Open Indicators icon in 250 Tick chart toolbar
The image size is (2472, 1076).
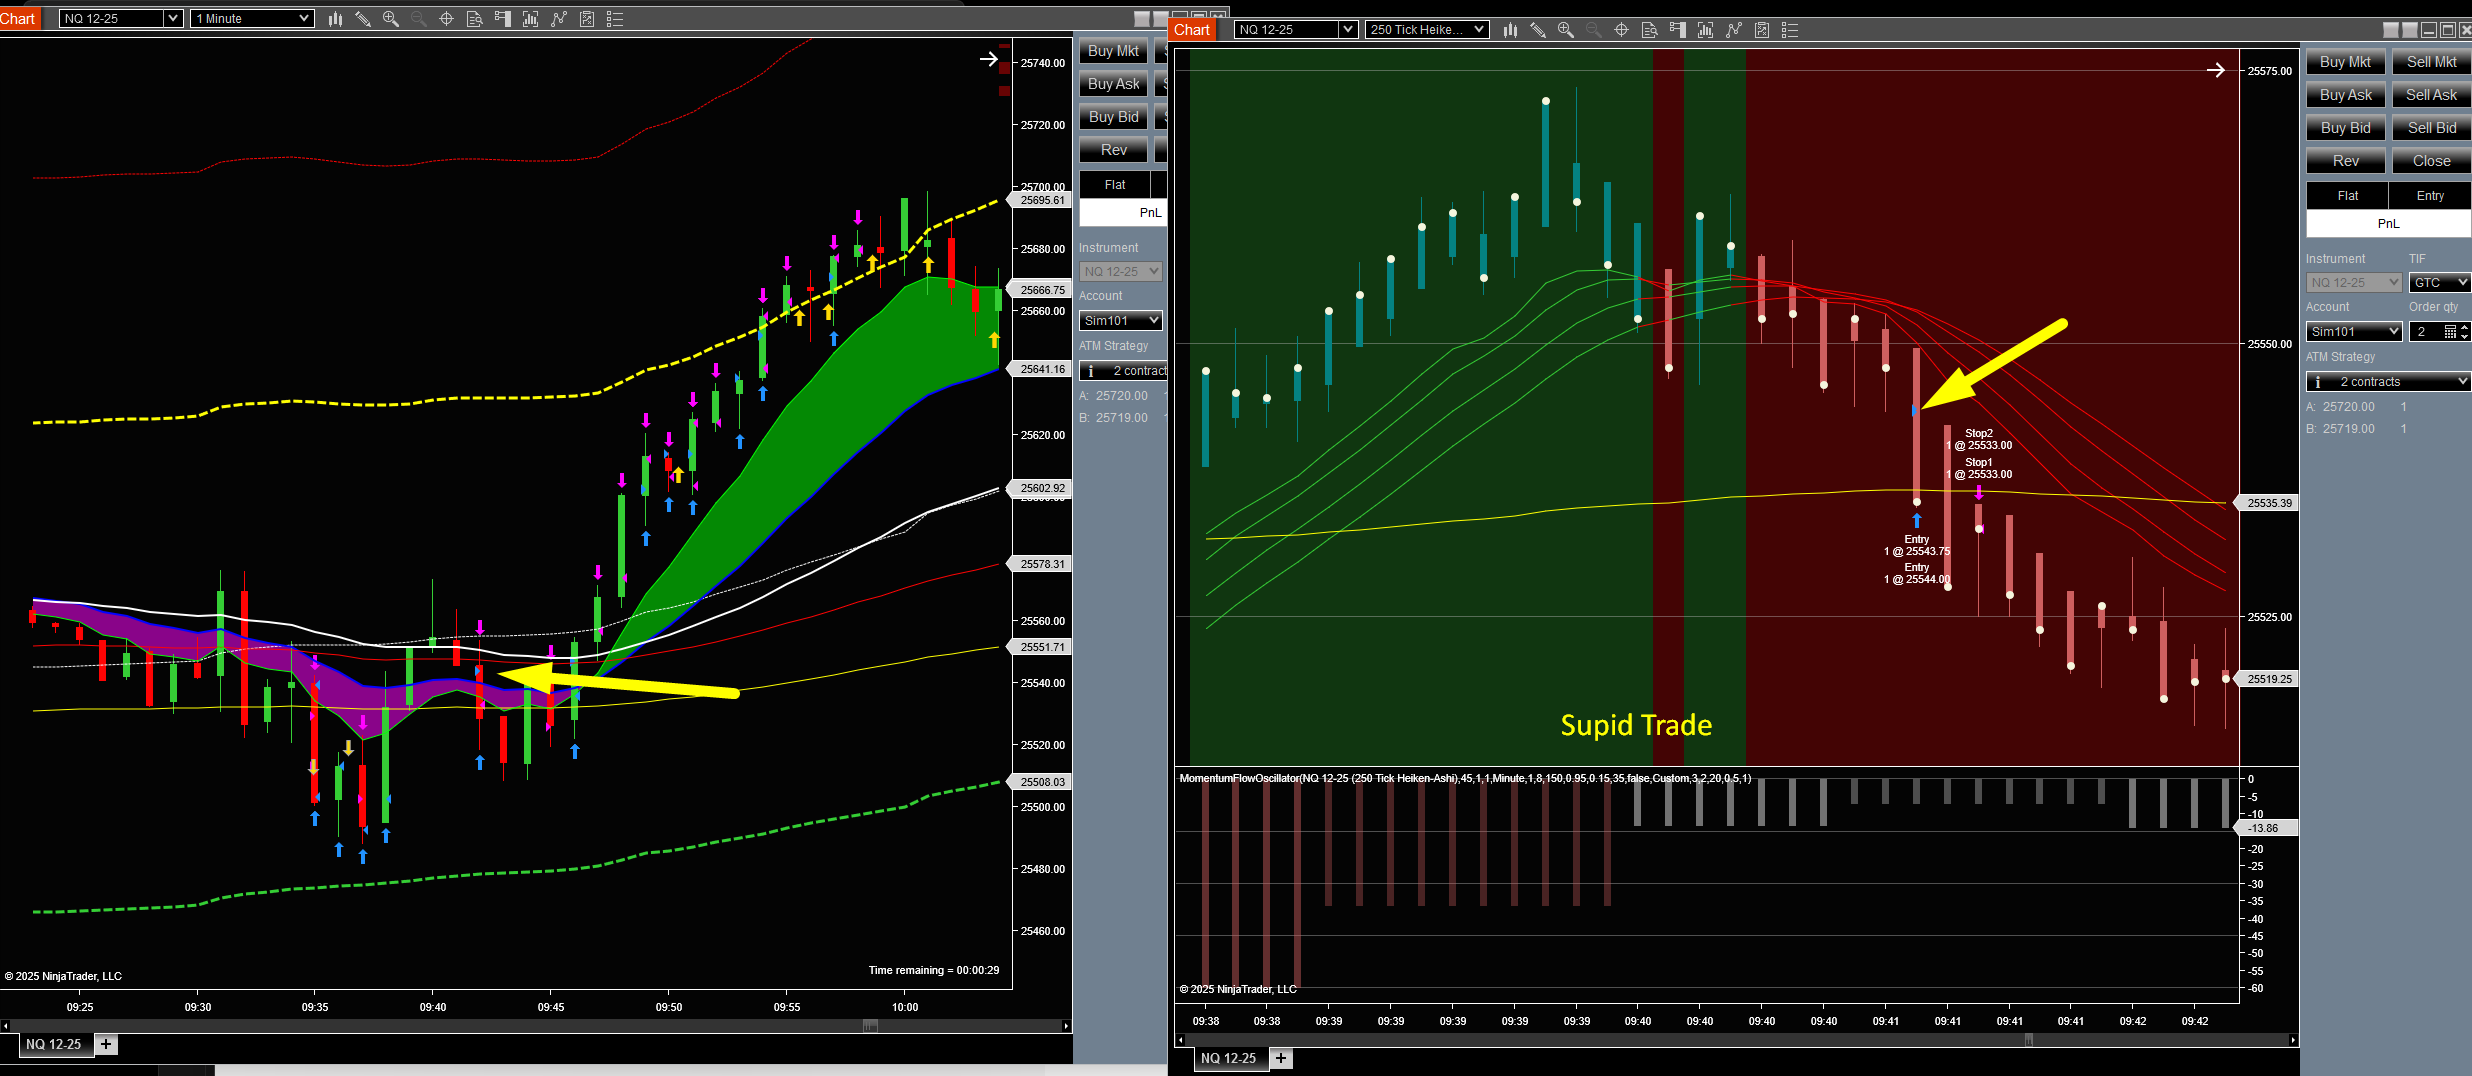pyautogui.click(x=1734, y=30)
